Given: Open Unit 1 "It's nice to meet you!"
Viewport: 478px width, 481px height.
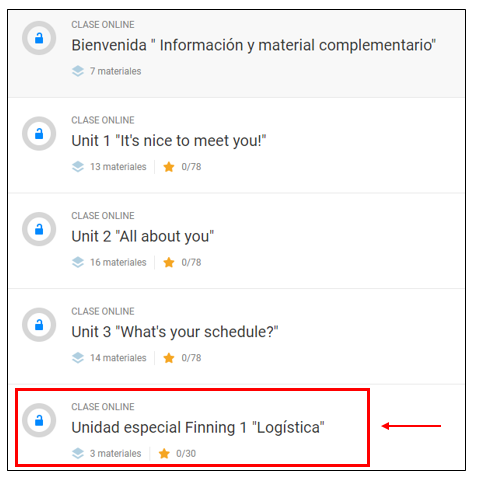Looking at the screenshot, I should pos(169,141).
